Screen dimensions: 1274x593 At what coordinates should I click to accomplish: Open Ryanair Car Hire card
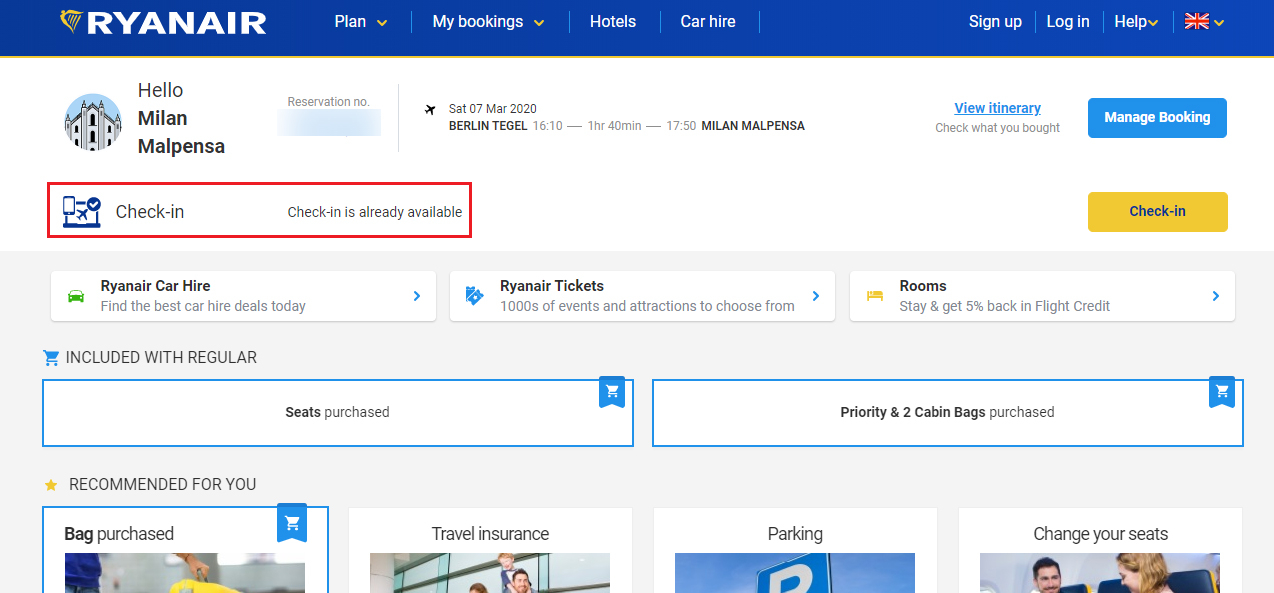pyautogui.click(x=243, y=296)
